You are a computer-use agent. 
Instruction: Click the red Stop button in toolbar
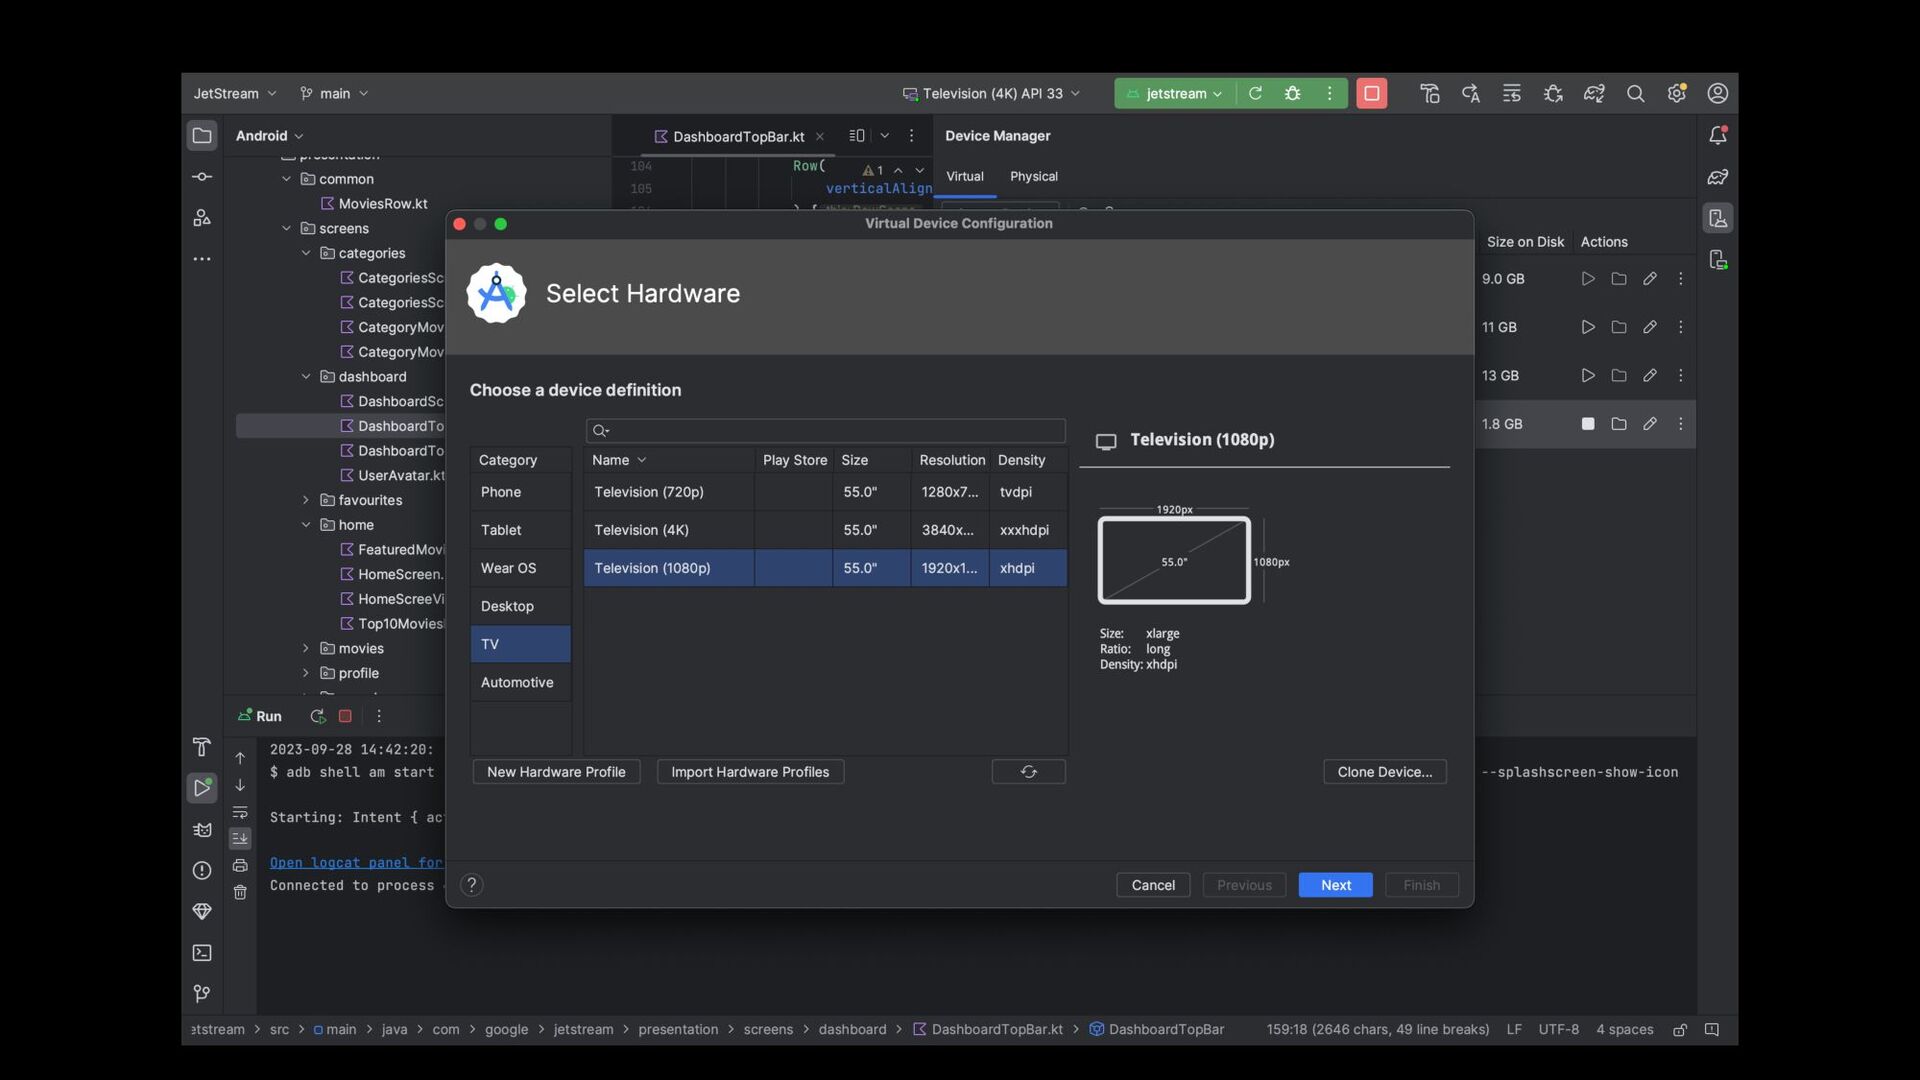coord(1372,93)
